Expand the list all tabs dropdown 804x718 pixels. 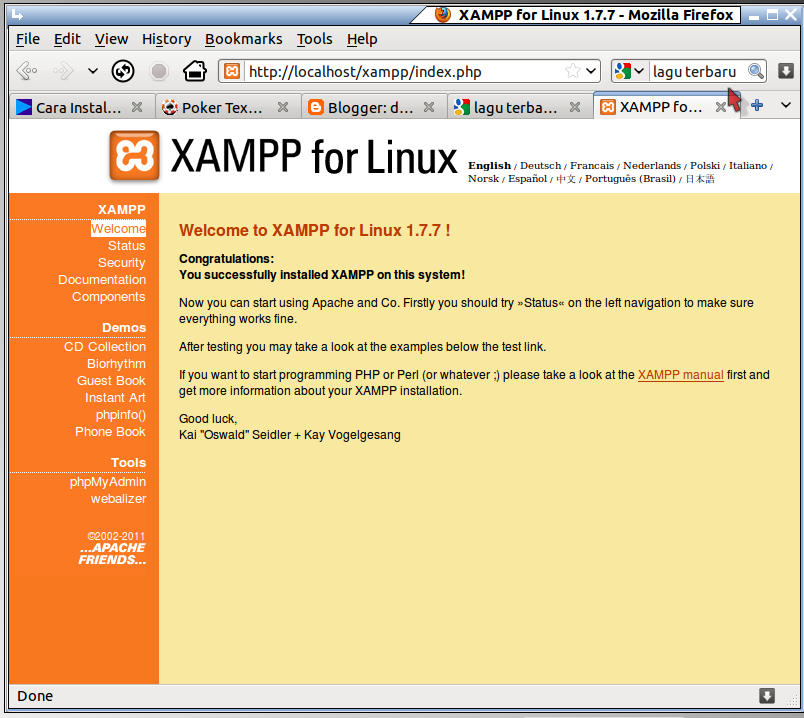tap(786, 106)
